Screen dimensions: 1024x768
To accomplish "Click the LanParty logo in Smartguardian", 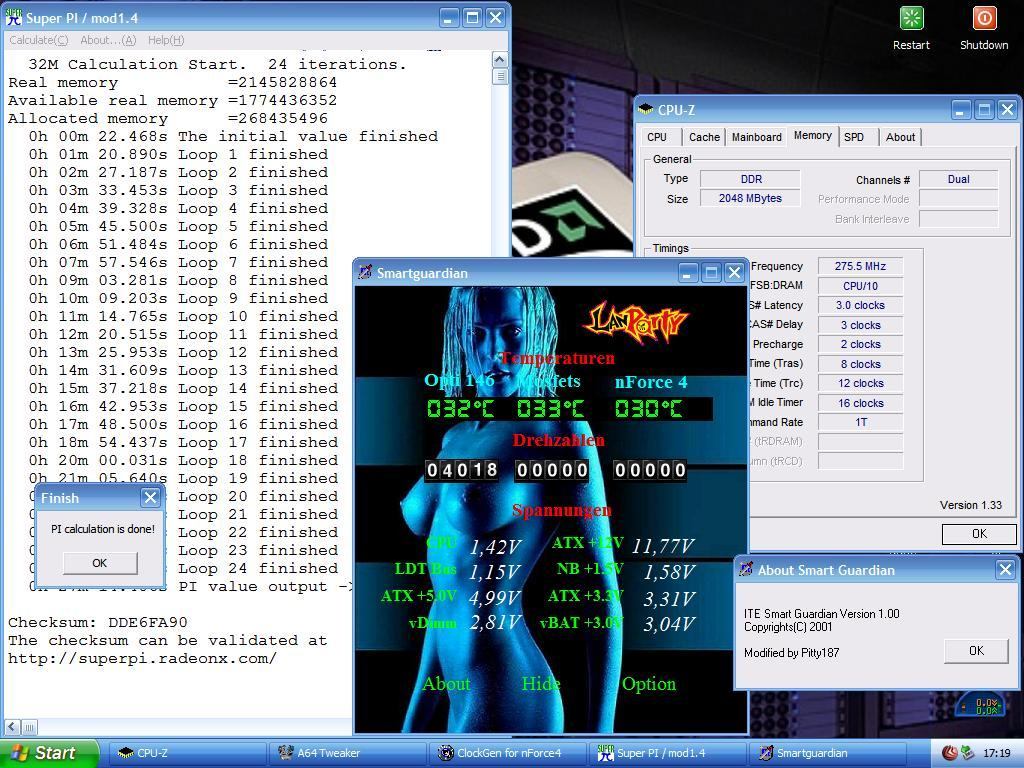I will [635, 321].
